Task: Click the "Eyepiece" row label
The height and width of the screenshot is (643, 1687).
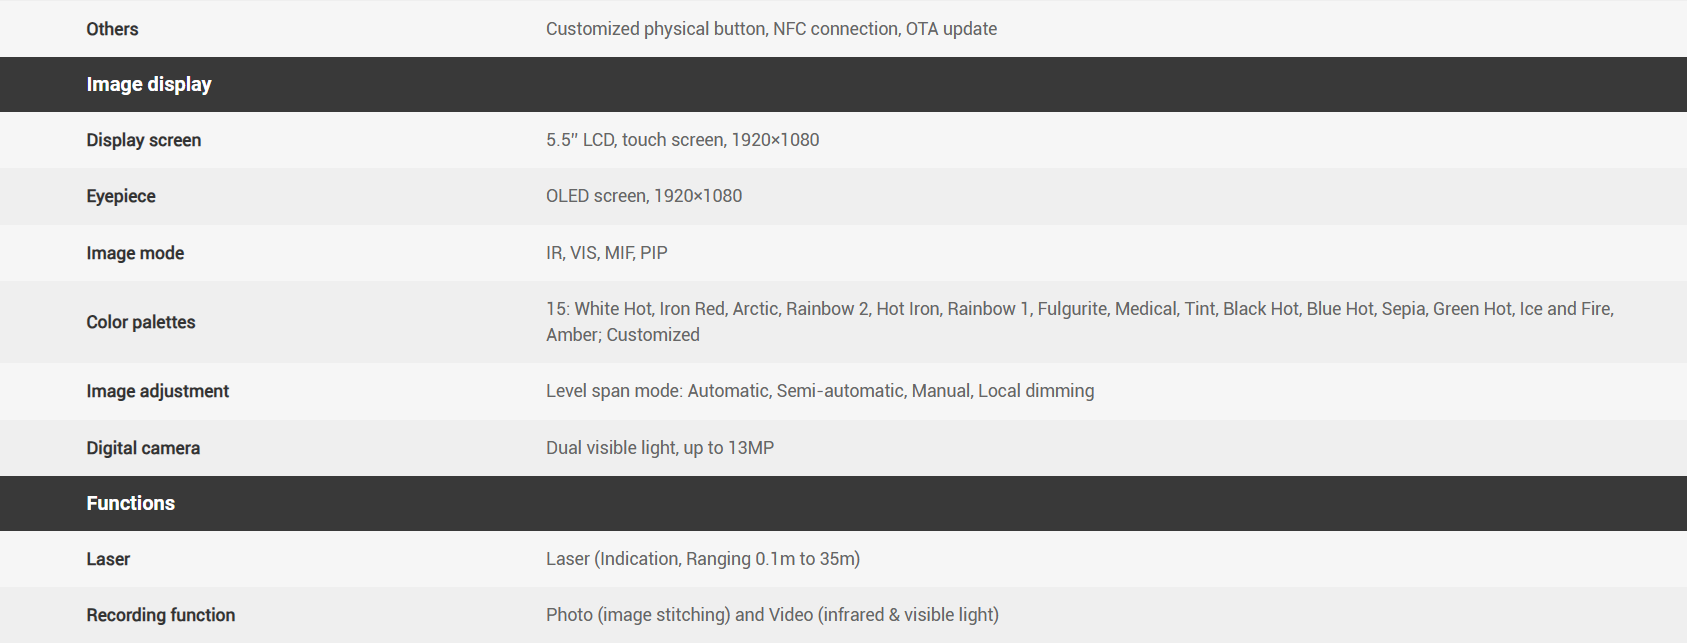Action: point(121,196)
